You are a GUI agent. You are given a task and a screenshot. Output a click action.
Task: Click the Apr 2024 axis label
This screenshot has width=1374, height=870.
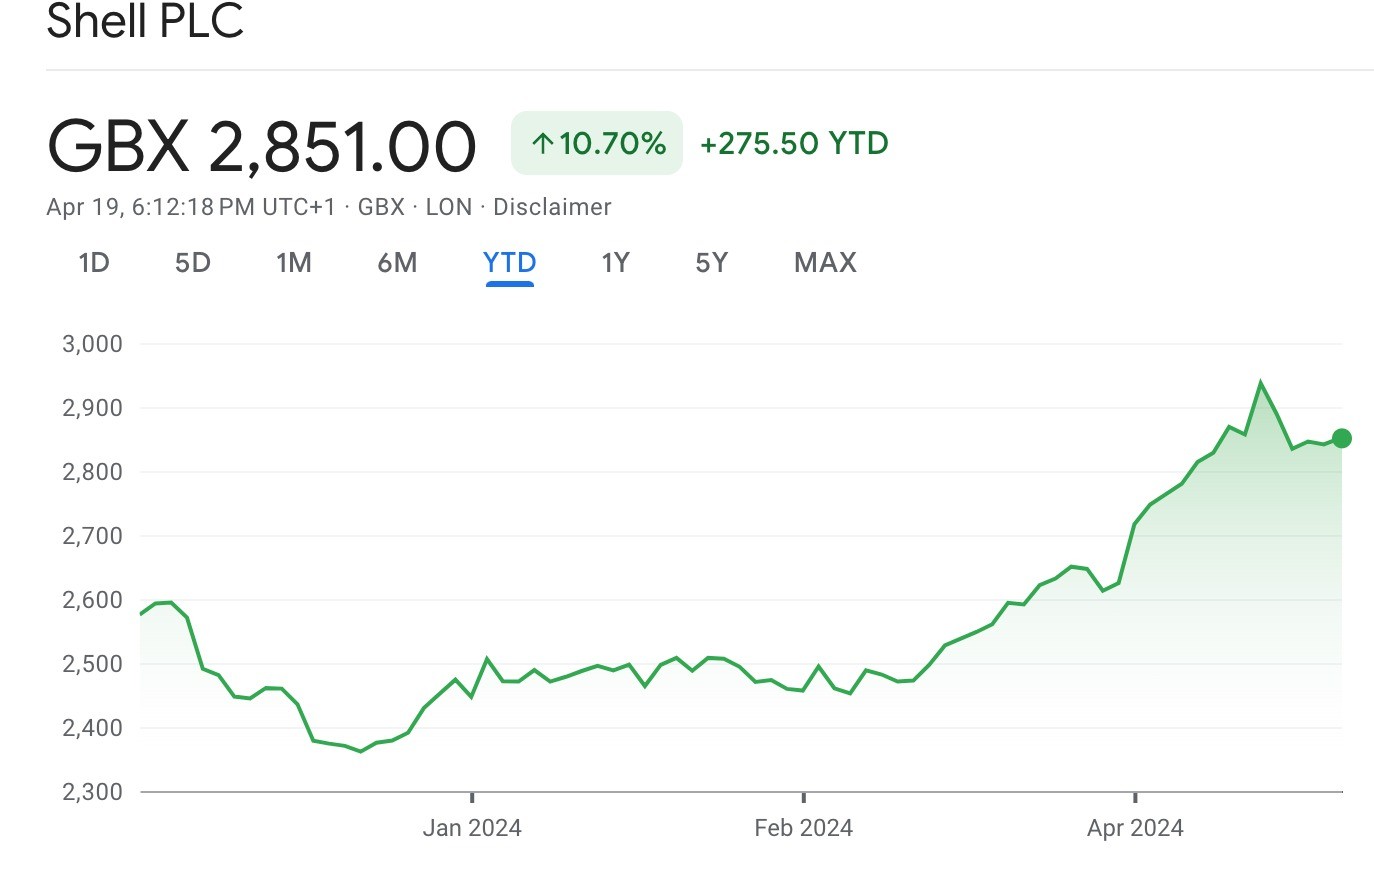1135,828
